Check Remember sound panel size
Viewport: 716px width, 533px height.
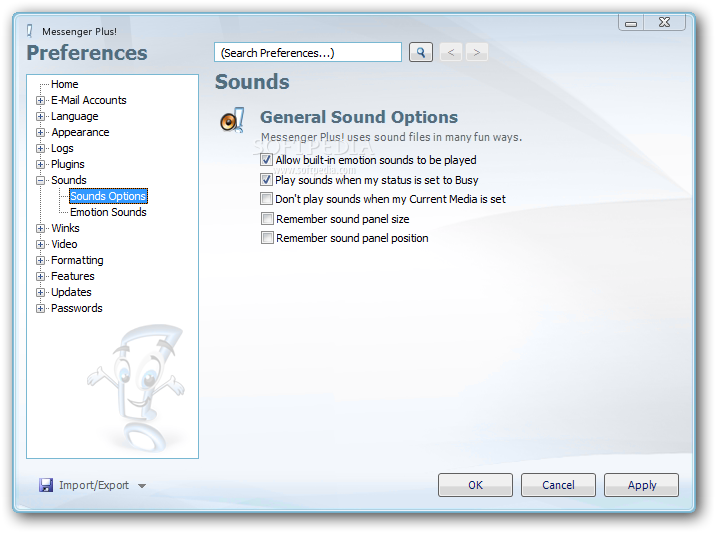click(267, 219)
